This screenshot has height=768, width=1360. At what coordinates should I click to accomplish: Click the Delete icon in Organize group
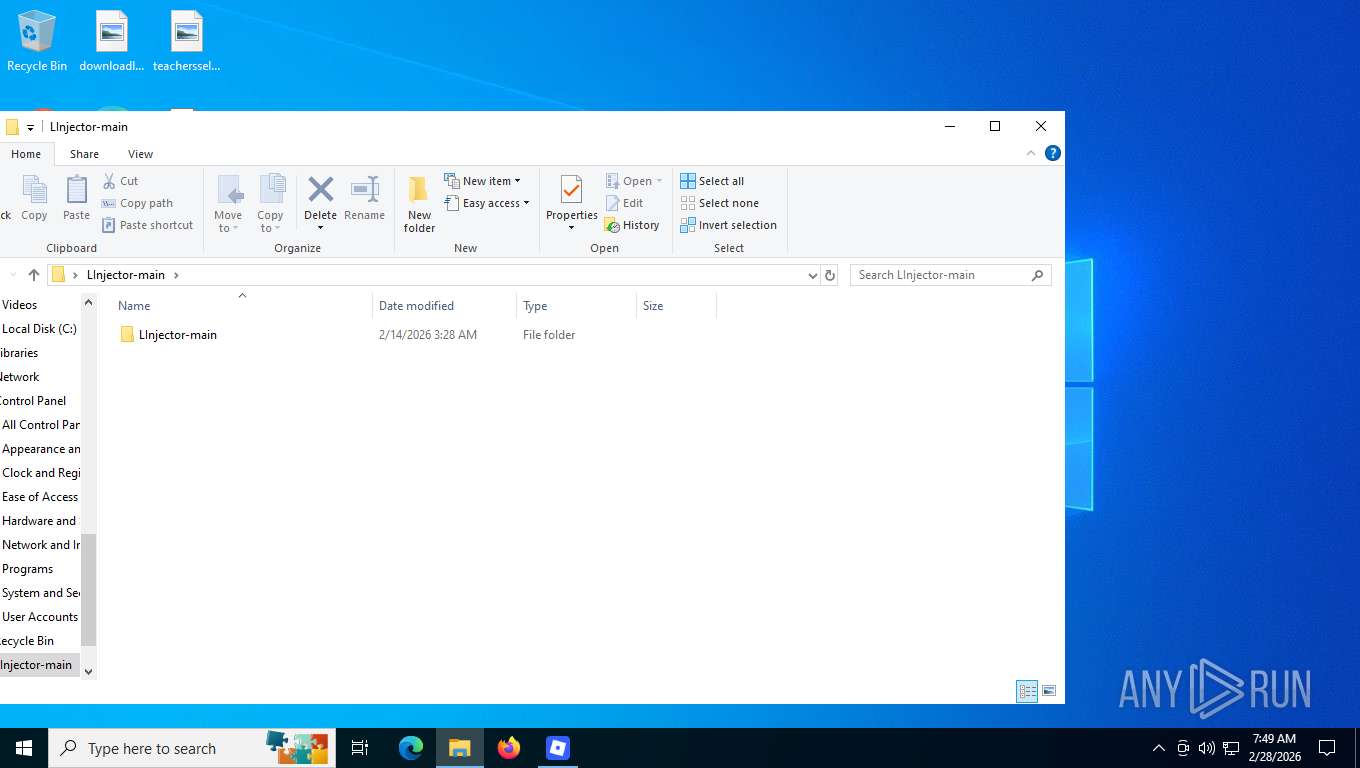320,190
